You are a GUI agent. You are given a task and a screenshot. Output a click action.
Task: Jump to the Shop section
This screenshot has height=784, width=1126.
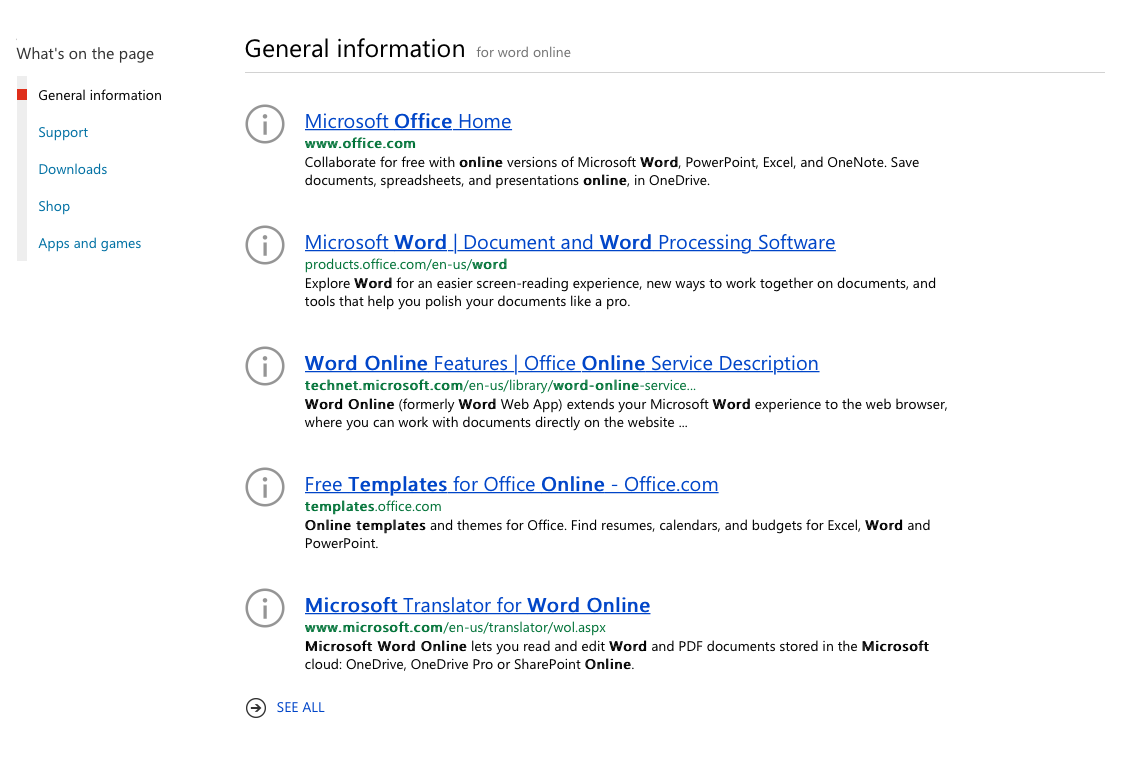(54, 207)
